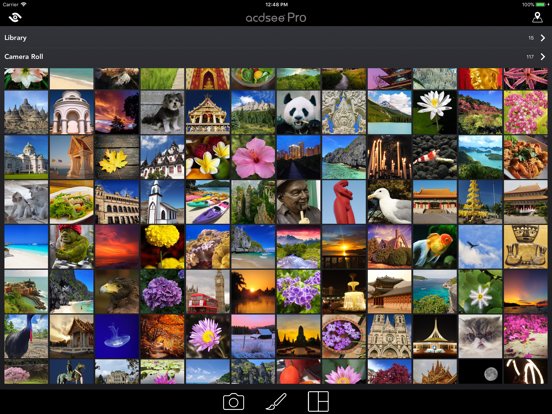Select the autumn forest path photo

point(162,337)
